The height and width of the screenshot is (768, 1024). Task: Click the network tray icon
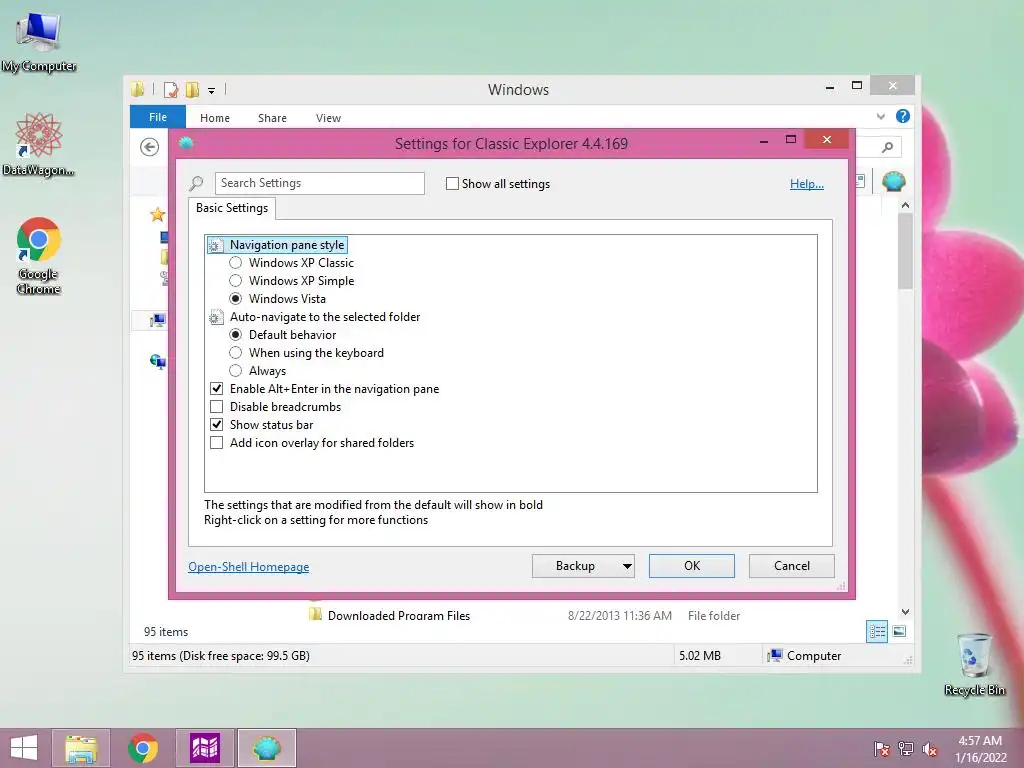pos(906,748)
